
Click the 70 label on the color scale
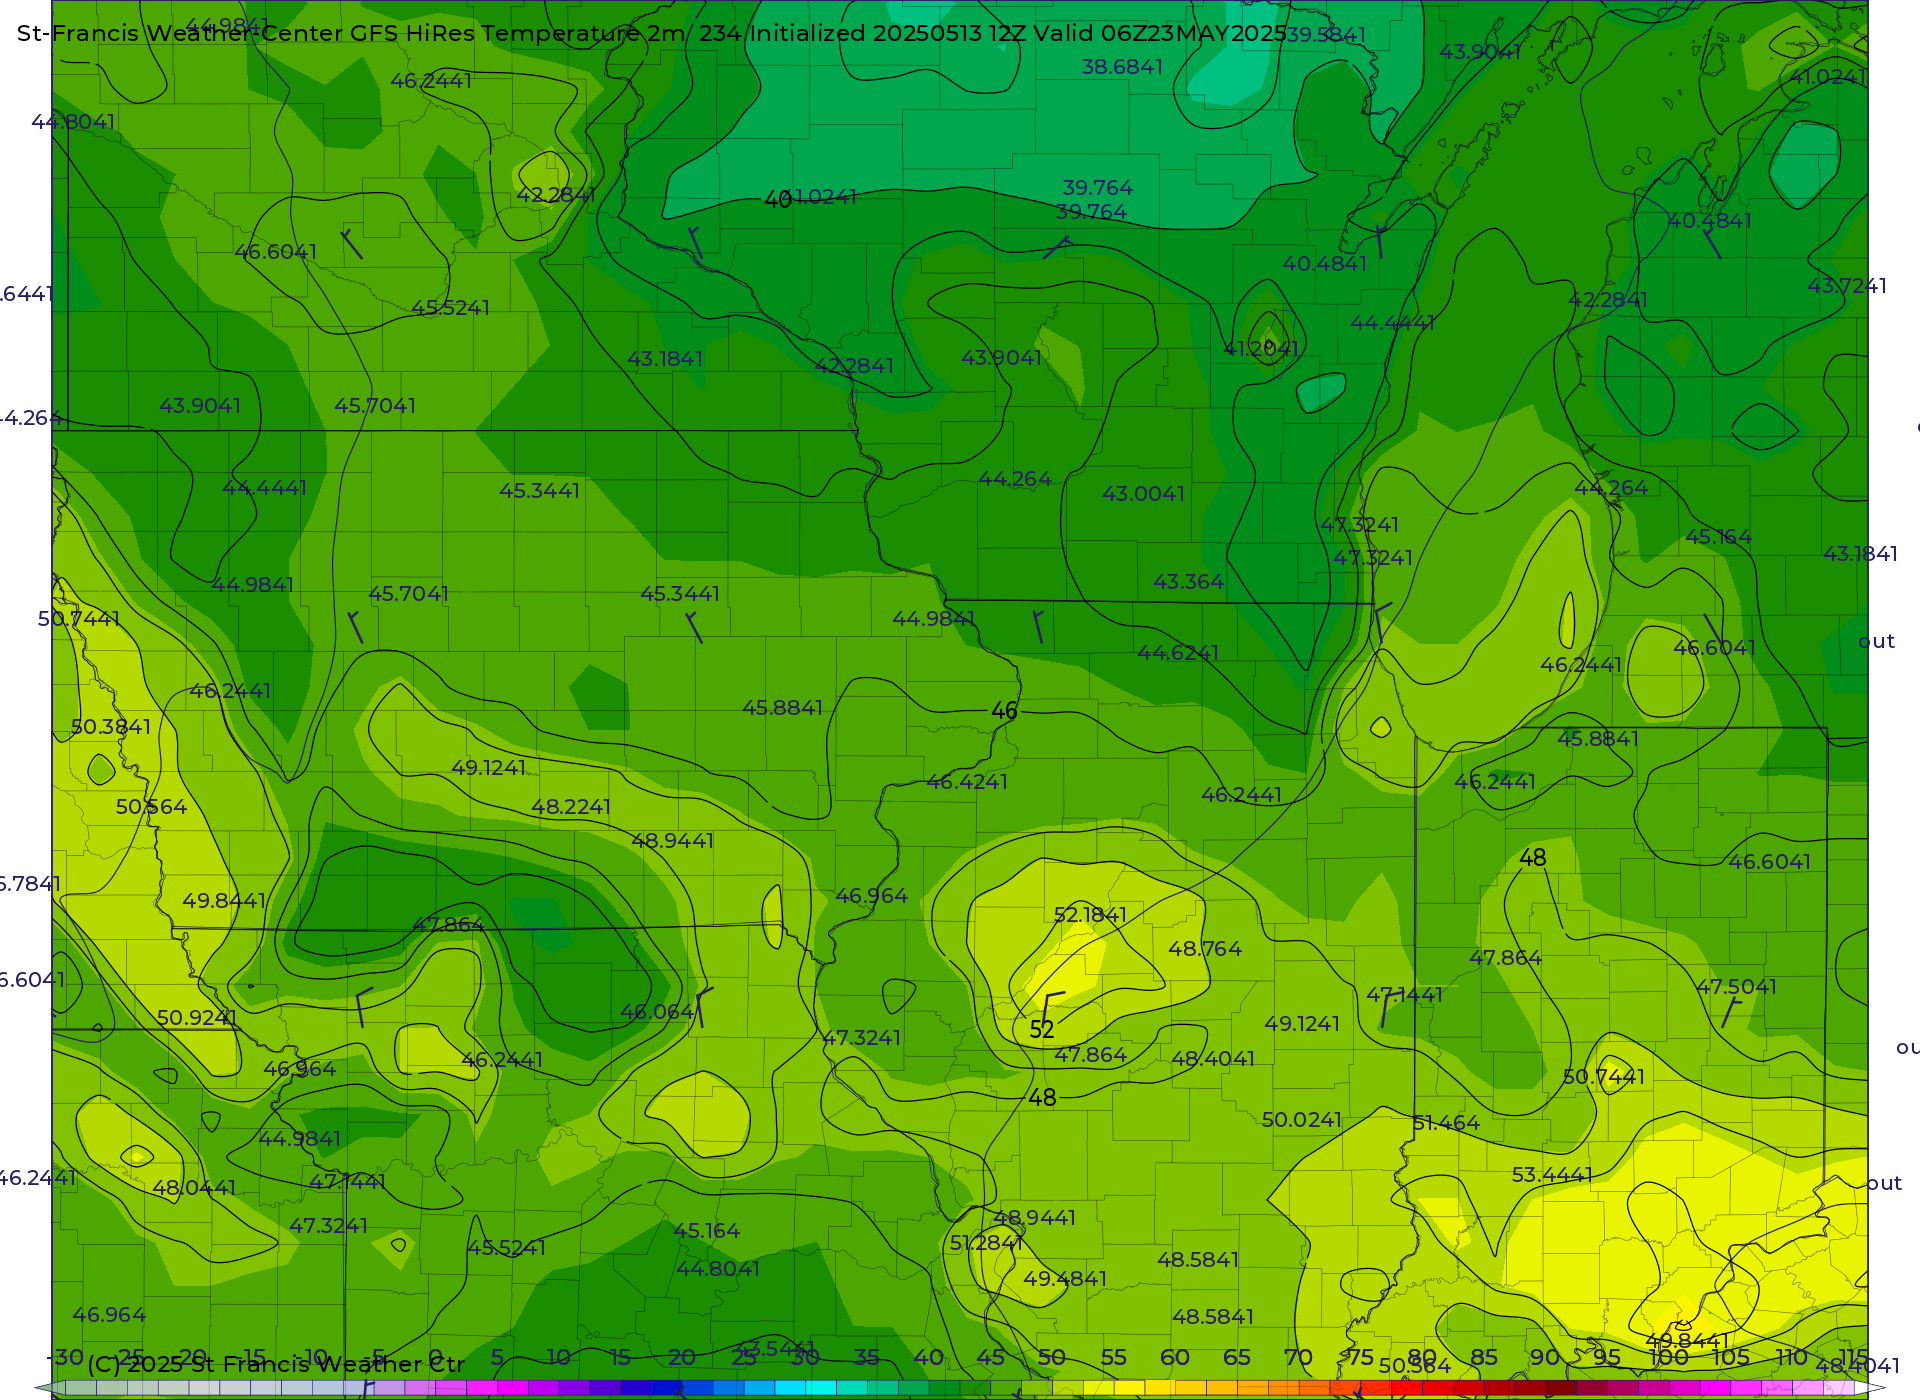click(x=1299, y=1358)
